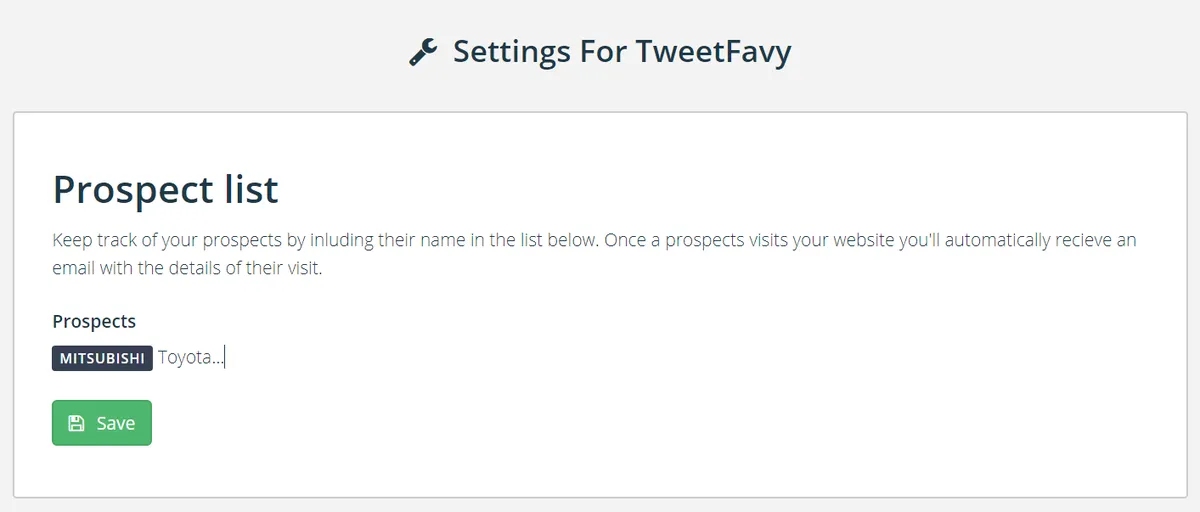Focus the Toyota... prospects input field
The width and height of the screenshot is (1200, 512).
click(400, 358)
